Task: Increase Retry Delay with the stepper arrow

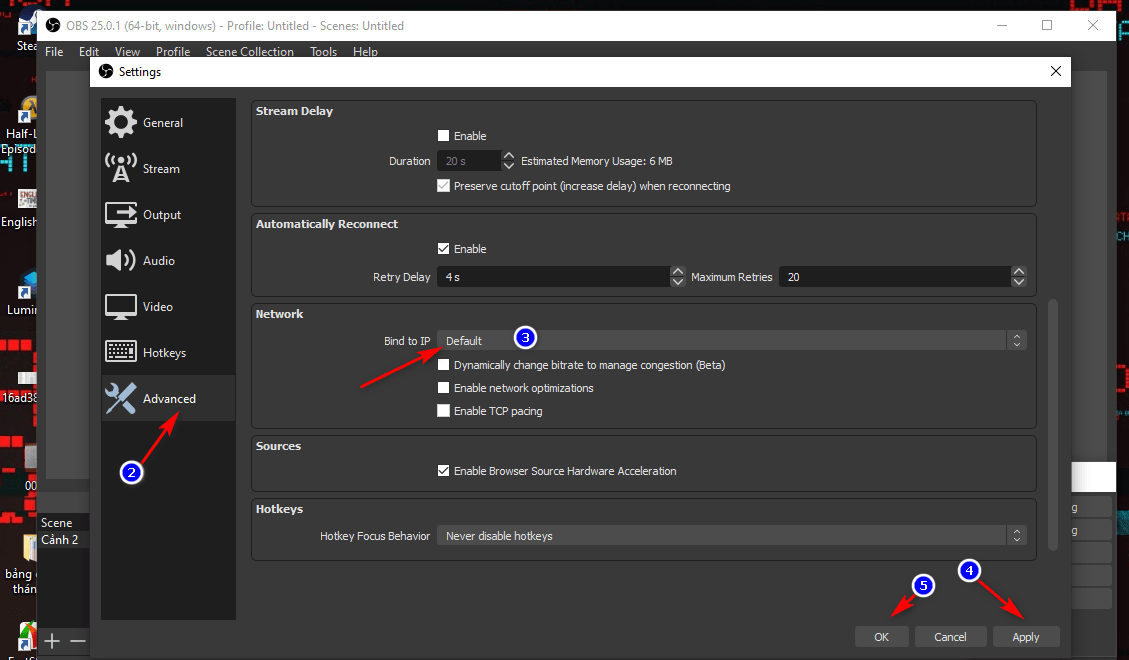Action: coord(677,272)
